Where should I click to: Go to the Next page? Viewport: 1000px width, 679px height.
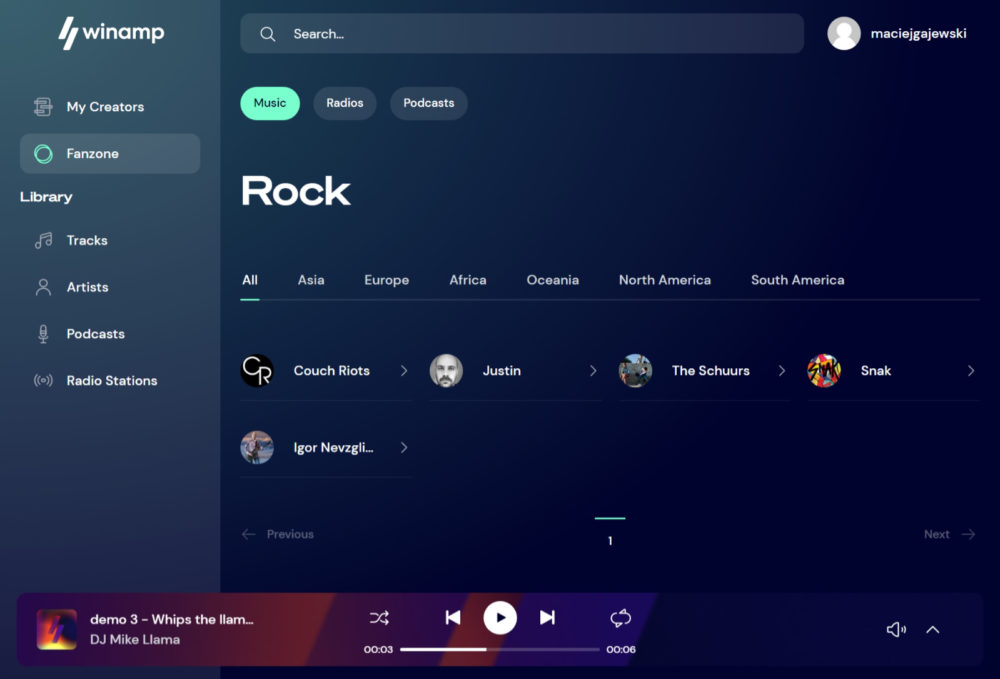pyautogui.click(x=950, y=534)
